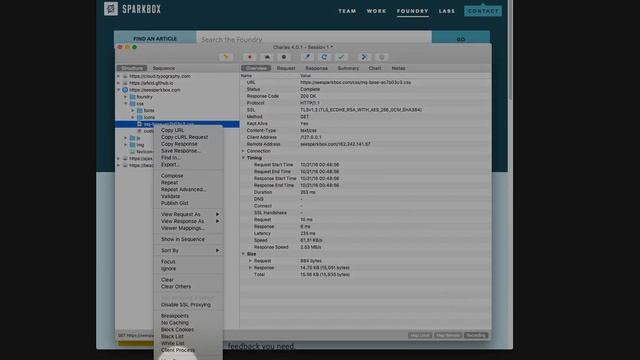
Task: Expand the fonts folder arrow
Action: pyautogui.click(x=133, y=111)
